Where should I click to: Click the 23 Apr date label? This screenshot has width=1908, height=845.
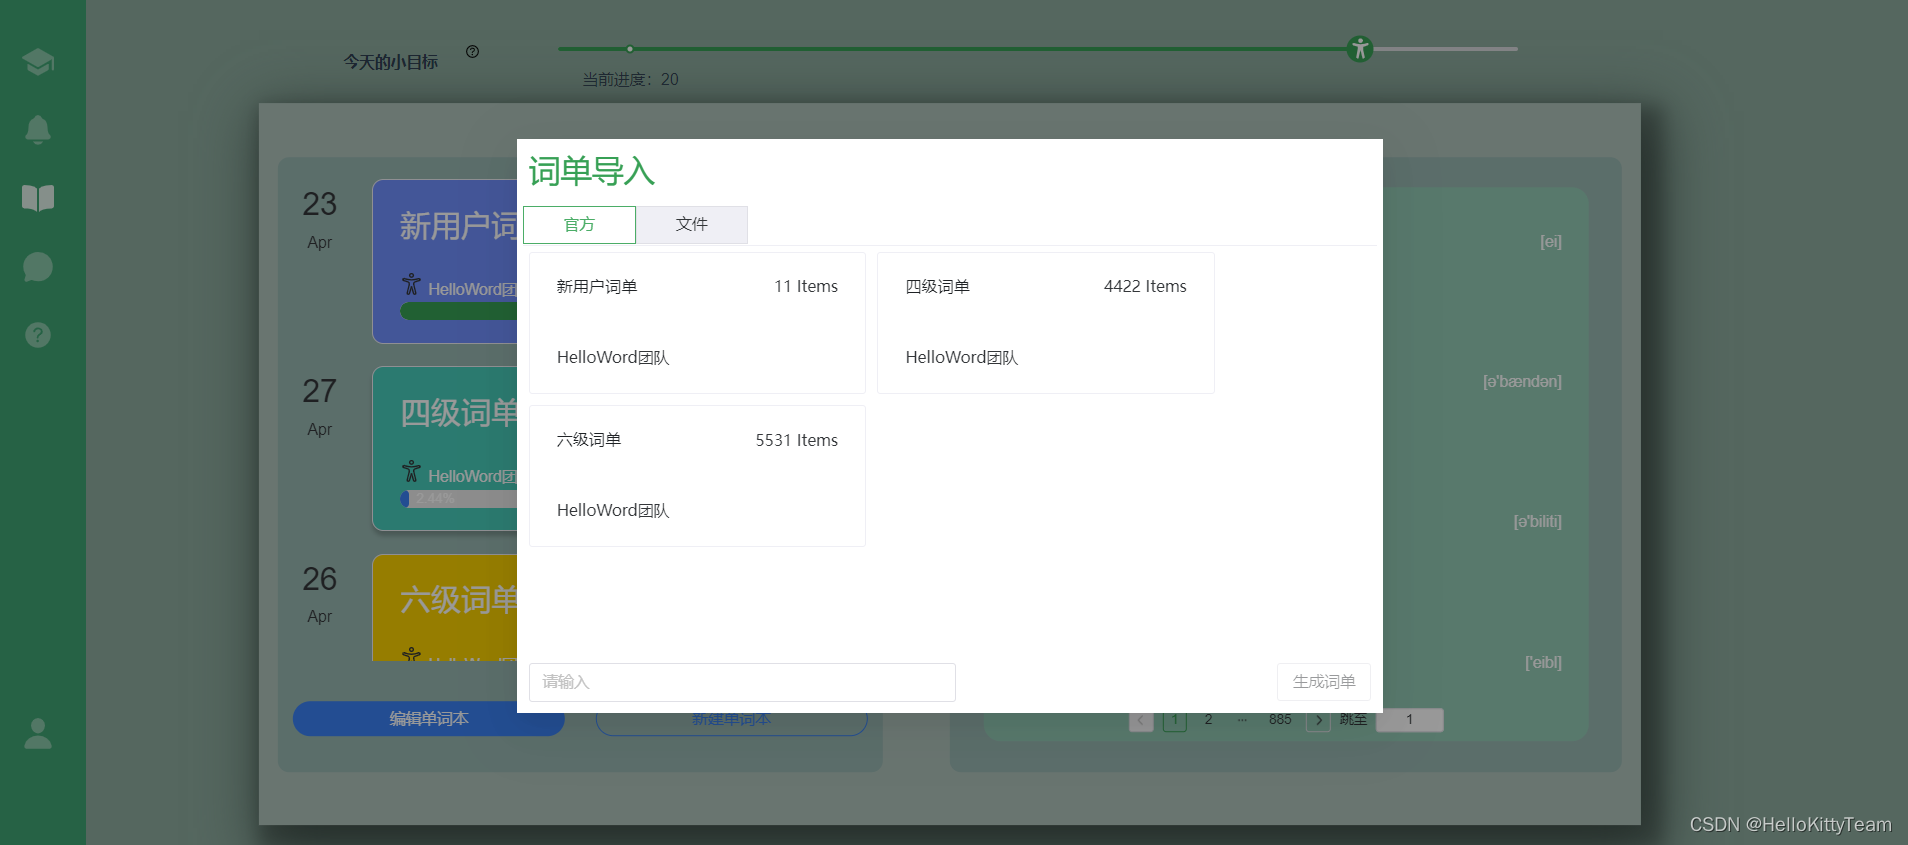tap(320, 219)
